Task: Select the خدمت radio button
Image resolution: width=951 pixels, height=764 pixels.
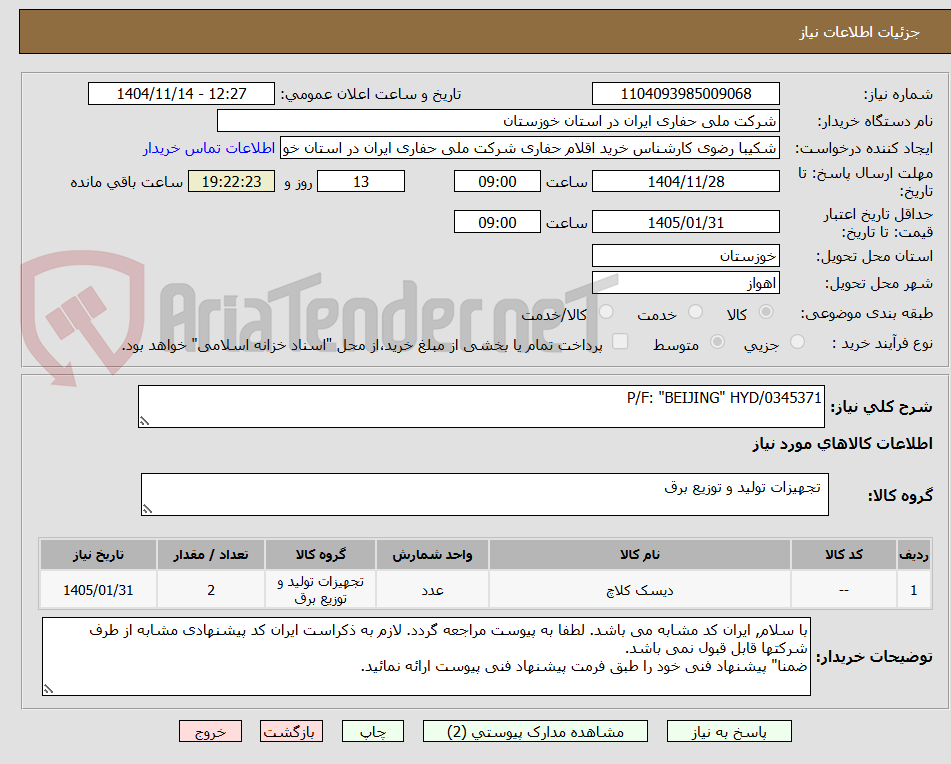Action: (x=695, y=312)
